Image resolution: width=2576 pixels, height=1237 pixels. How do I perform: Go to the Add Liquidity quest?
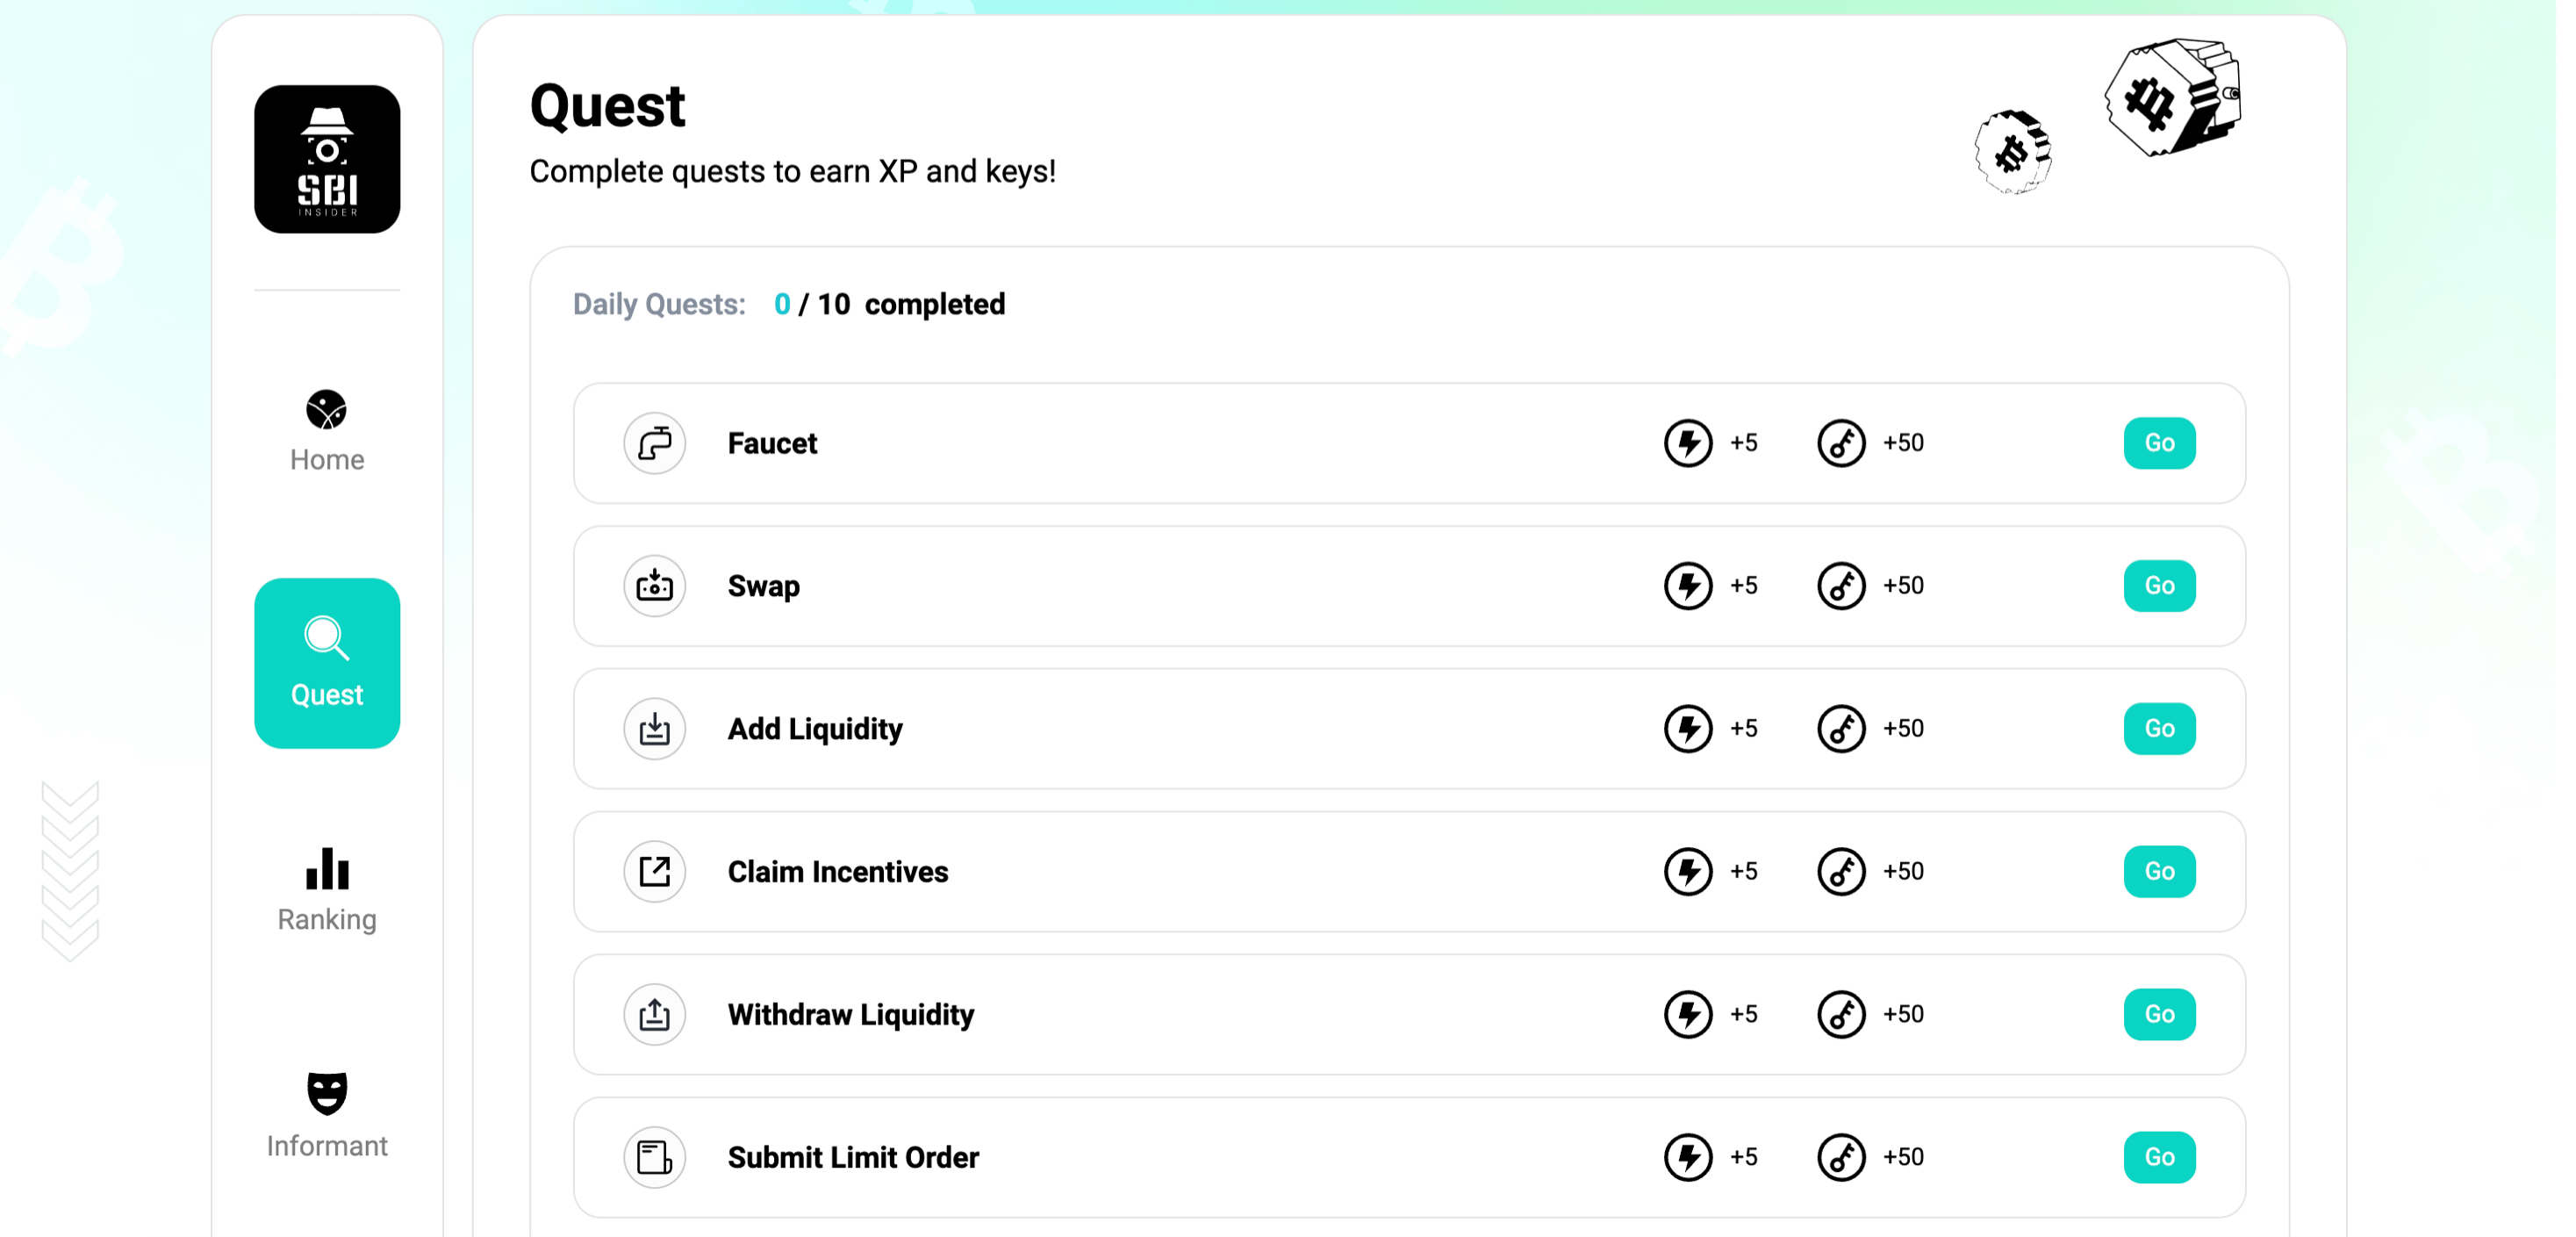pyautogui.click(x=2159, y=729)
